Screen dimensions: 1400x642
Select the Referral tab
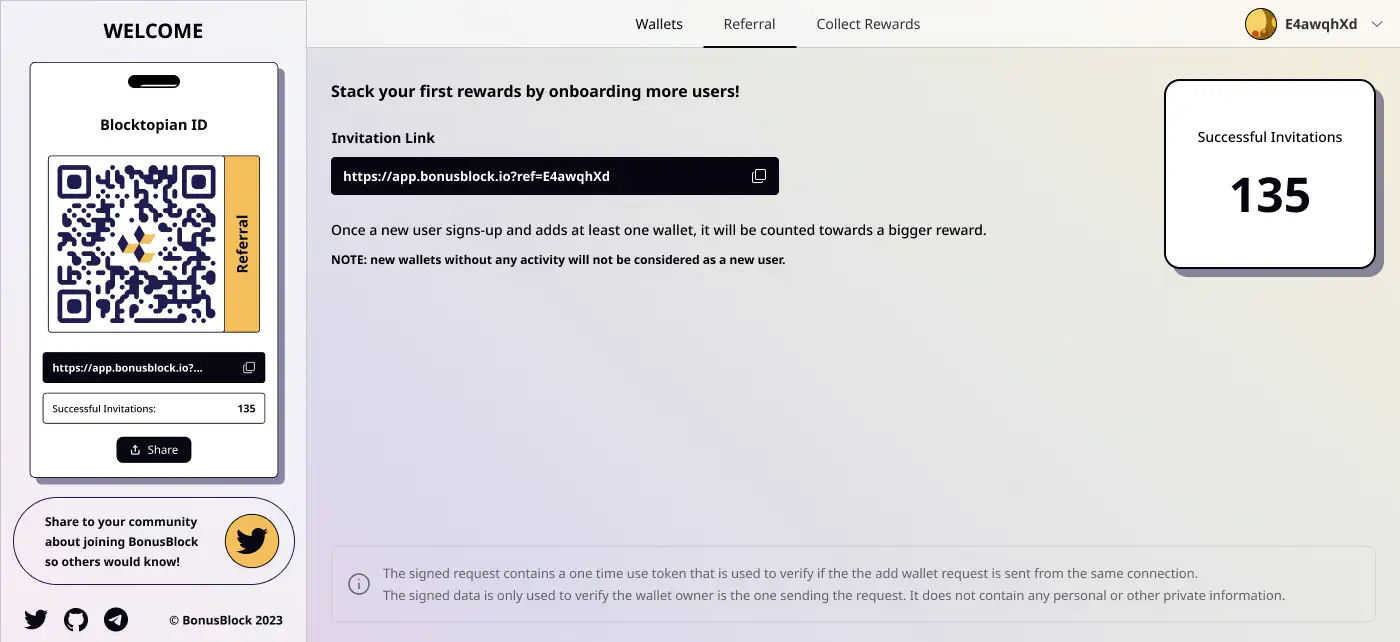[749, 24]
